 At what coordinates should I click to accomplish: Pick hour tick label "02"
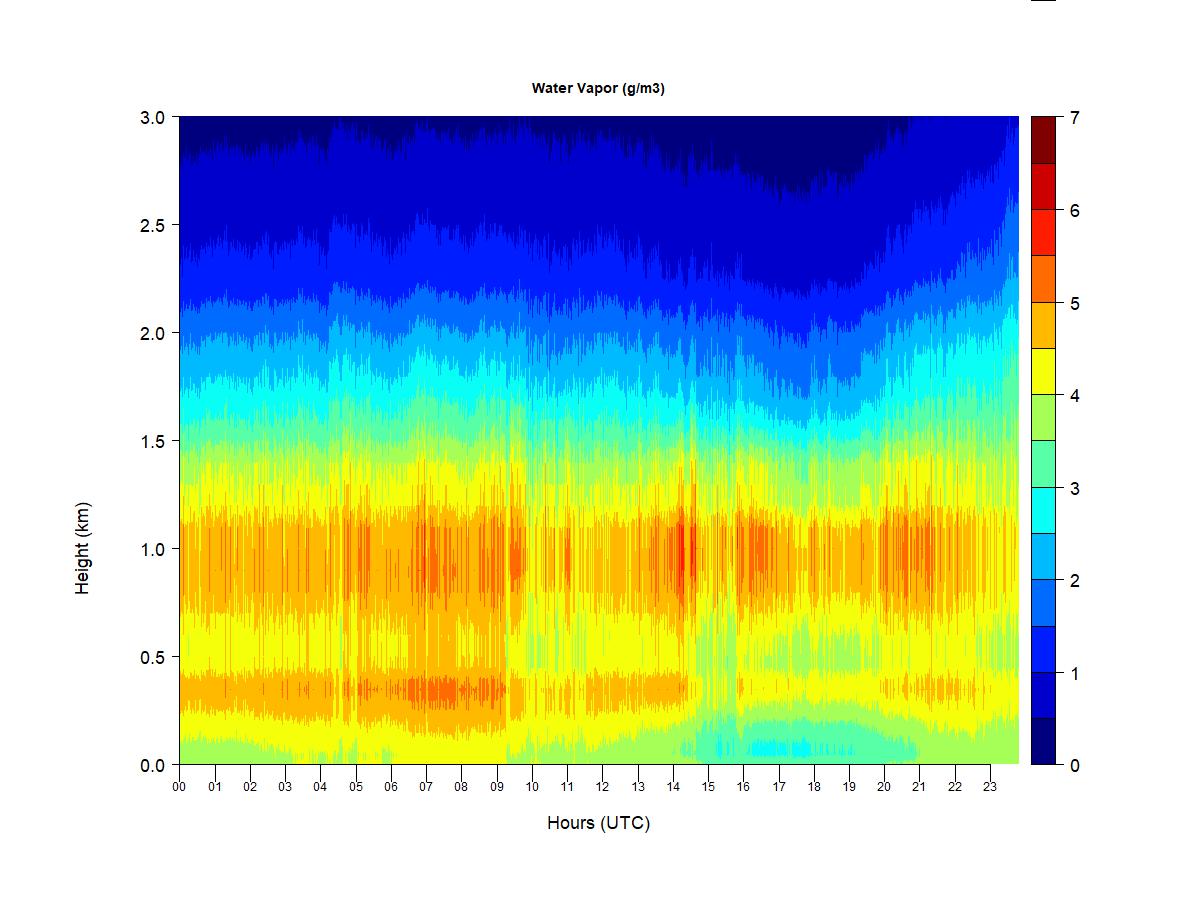pyautogui.click(x=250, y=786)
